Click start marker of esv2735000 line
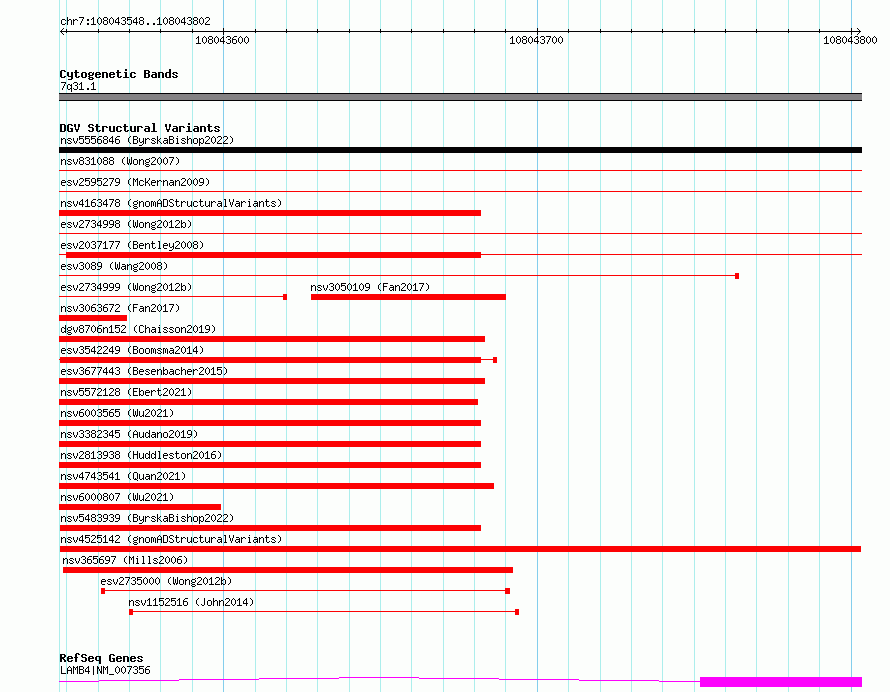This screenshot has width=890, height=692. (x=103, y=591)
